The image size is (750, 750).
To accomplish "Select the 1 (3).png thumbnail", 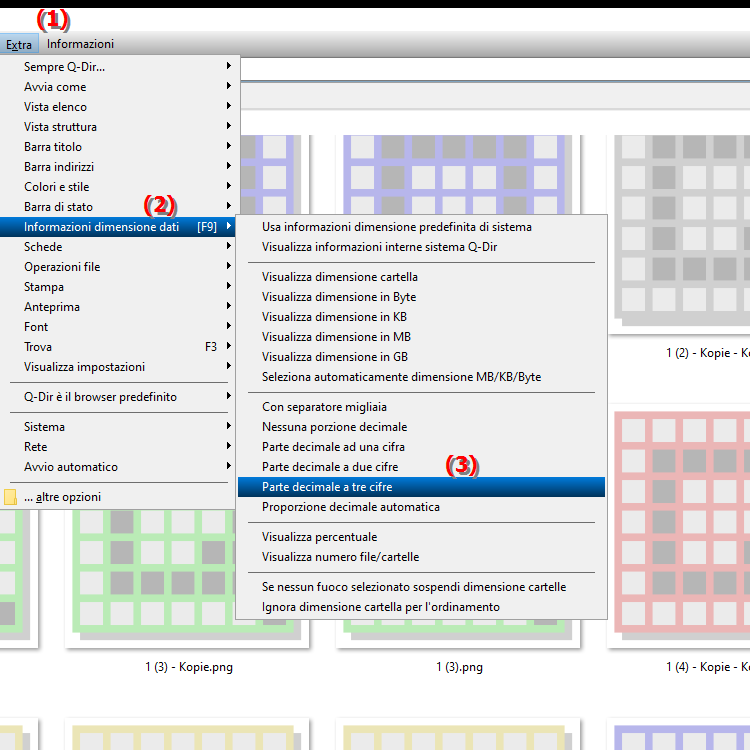I will tap(458, 633).
